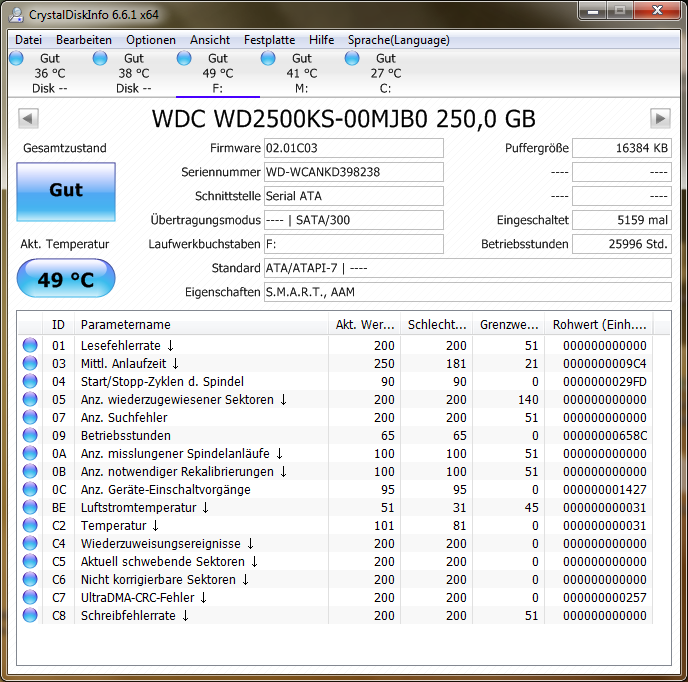This screenshot has width=688, height=682.
Task: Click status icon for notwendiger Rekalibrierungen row
Action: 30,471
